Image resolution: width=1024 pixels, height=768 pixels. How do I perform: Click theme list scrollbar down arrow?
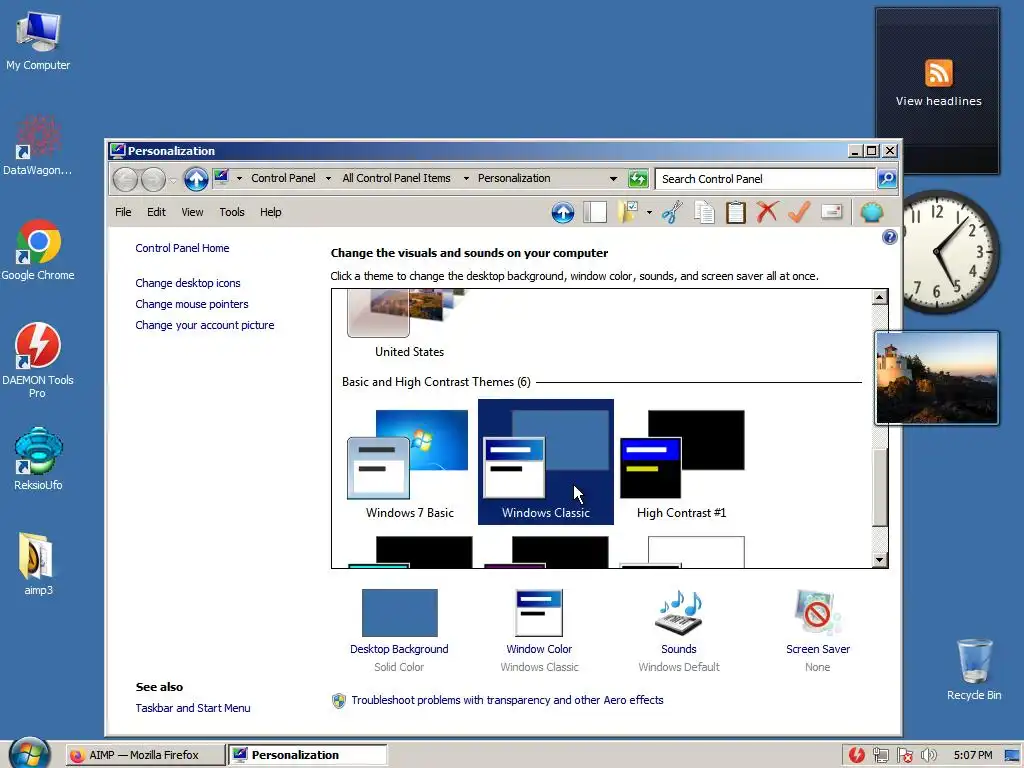tap(880, 560)
